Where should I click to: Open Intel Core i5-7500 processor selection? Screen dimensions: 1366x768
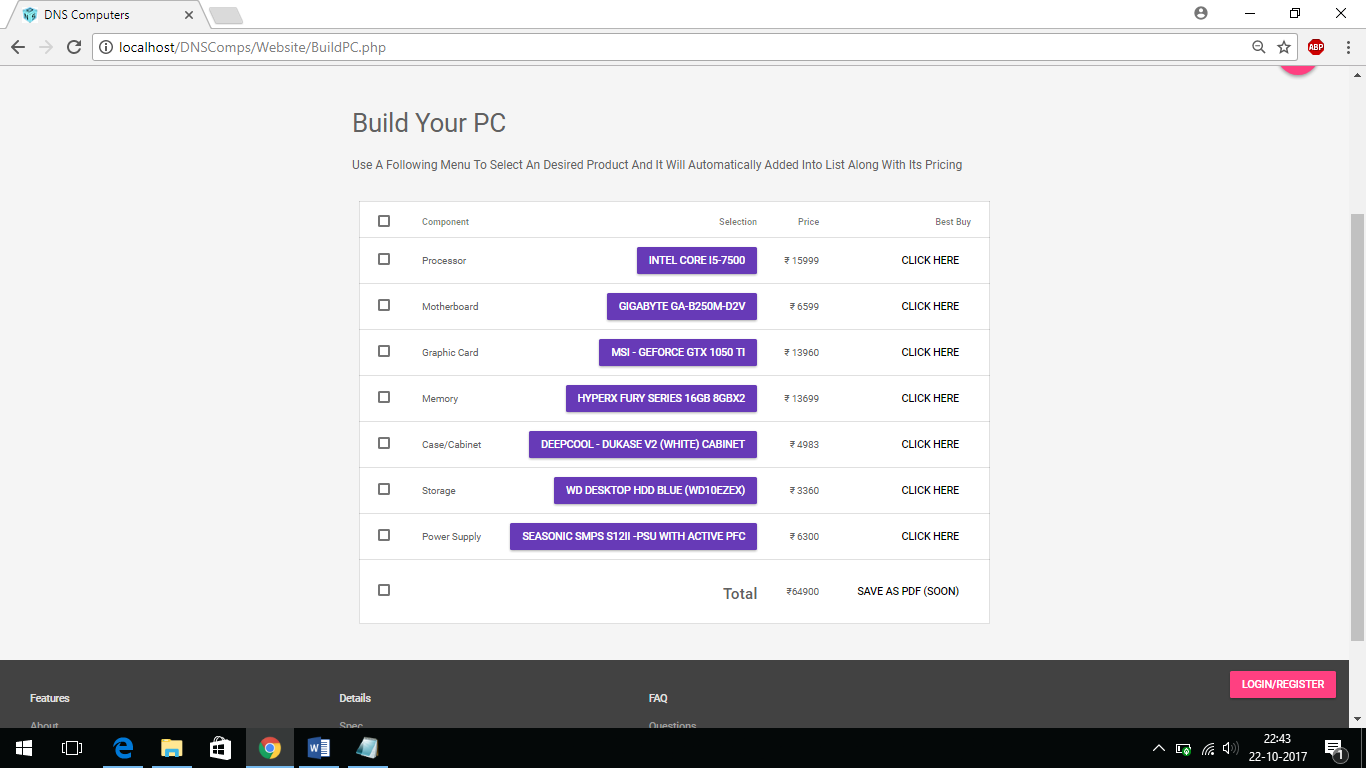697,260
